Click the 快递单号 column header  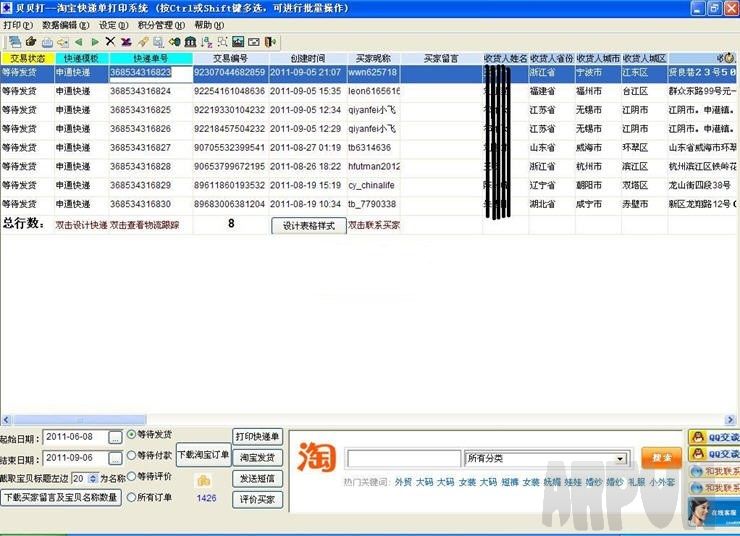click(151, 59)
